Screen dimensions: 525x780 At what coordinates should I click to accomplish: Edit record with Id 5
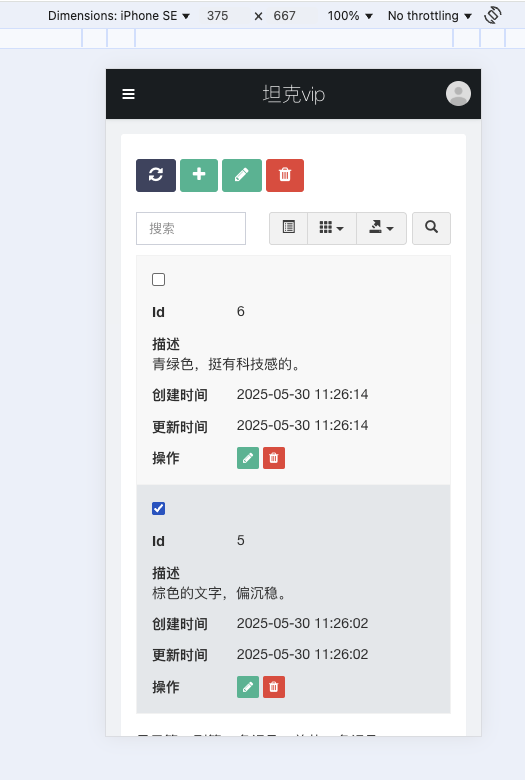tap(248, 687)
